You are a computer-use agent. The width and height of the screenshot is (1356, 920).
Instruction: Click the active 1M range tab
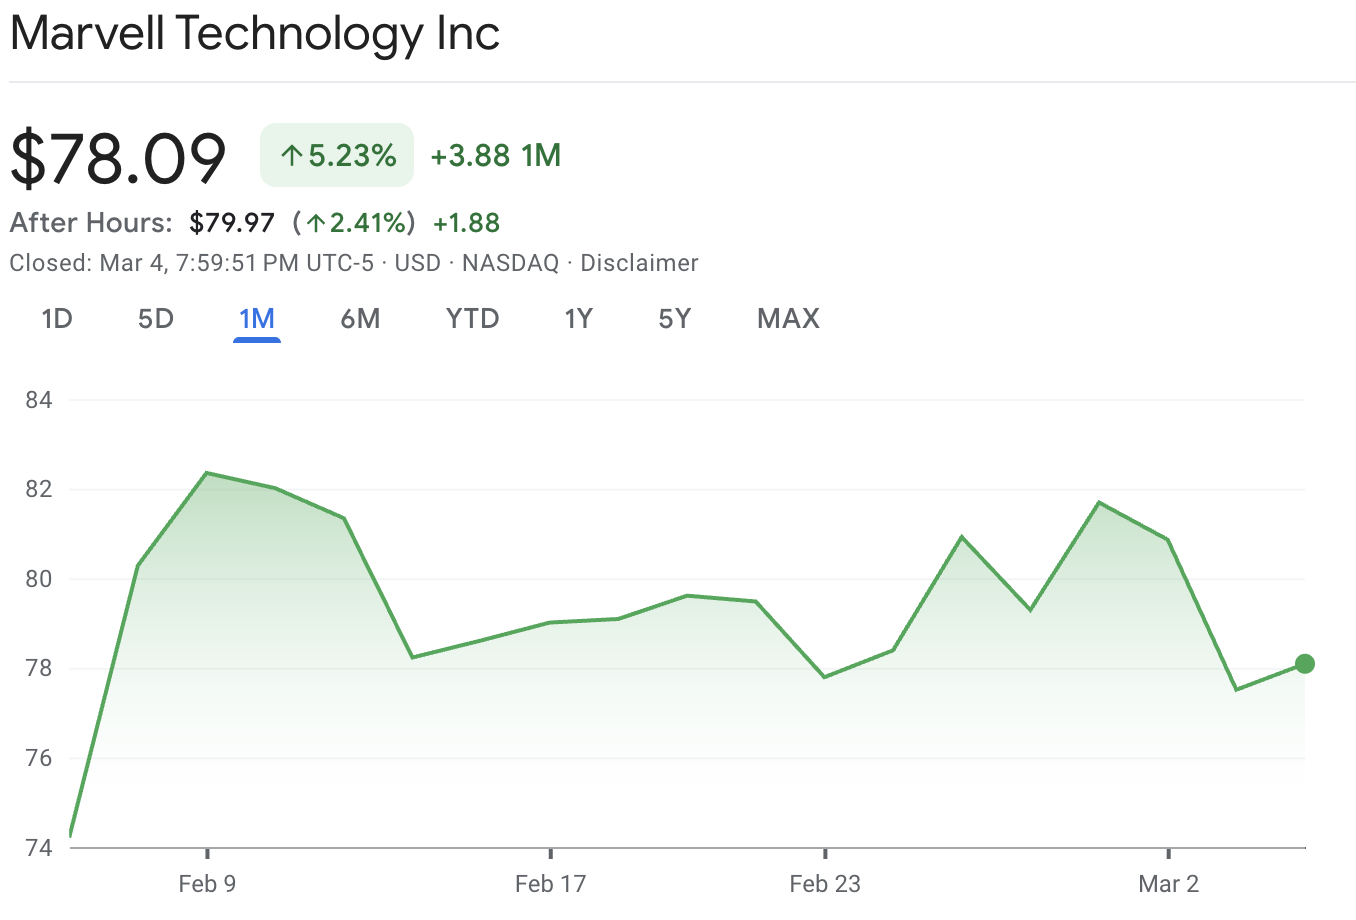coord(257,319)
